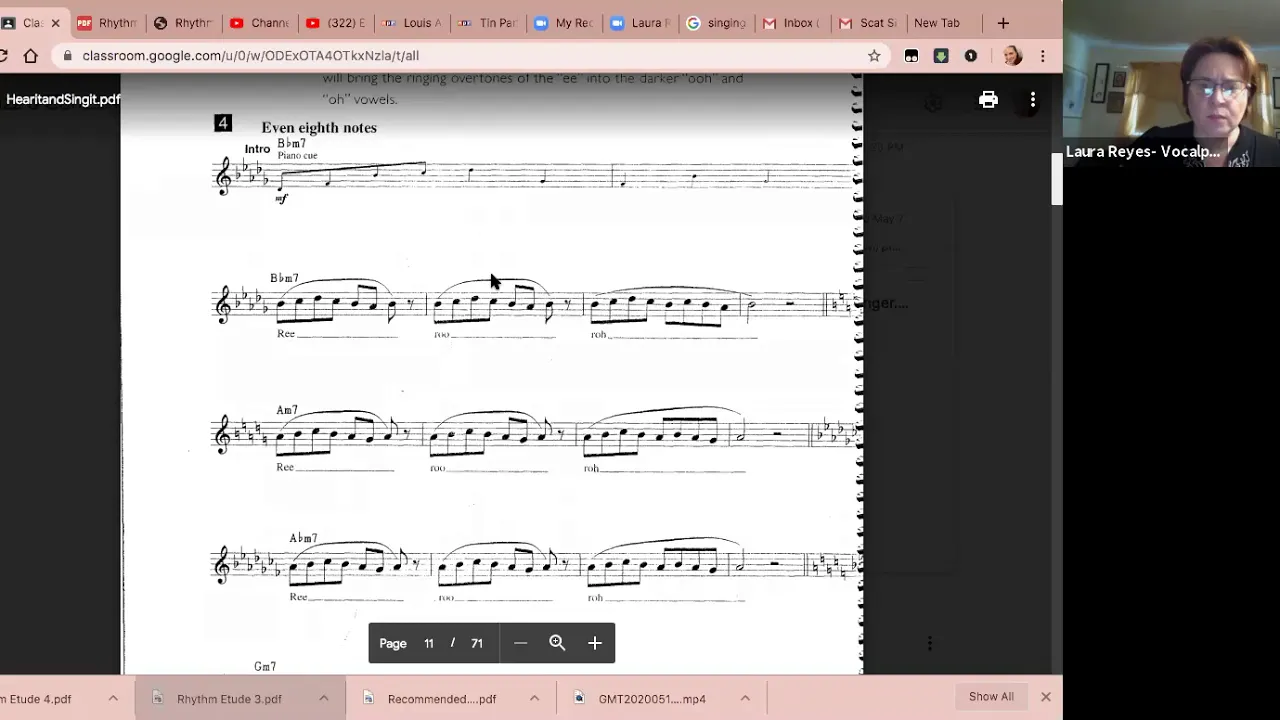Zoom in on the PDF page

(595, 643)
